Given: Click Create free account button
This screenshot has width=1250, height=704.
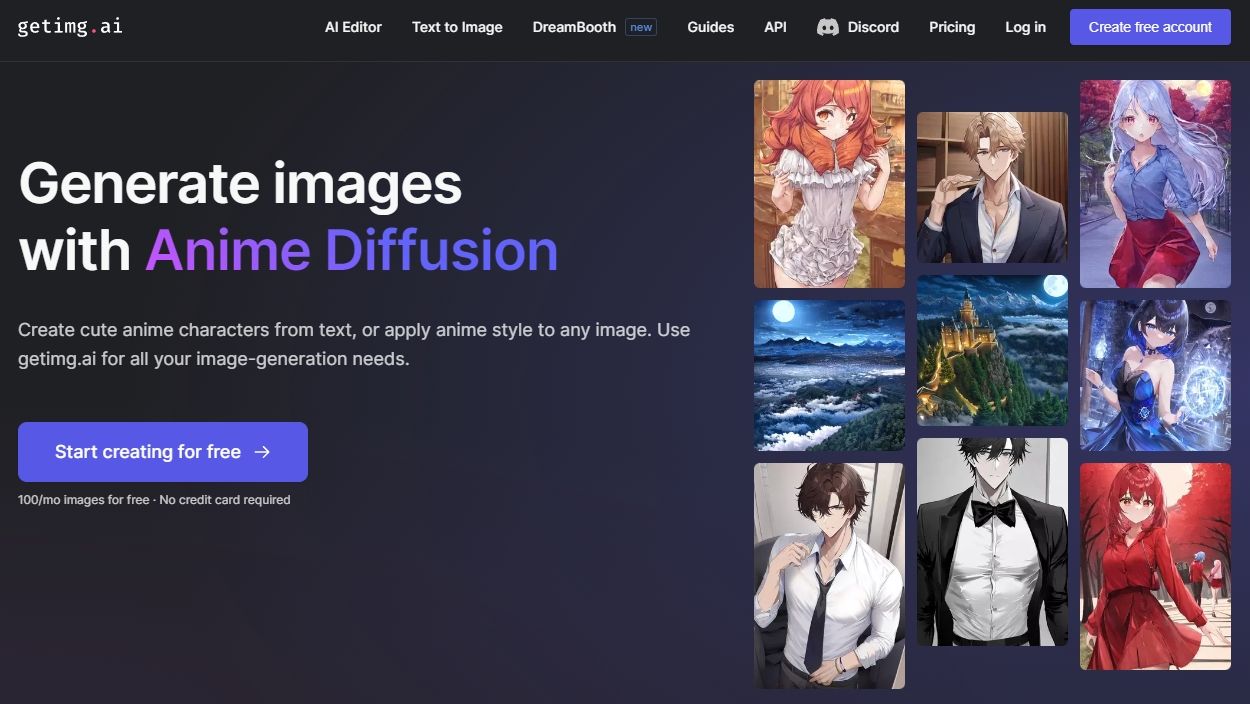Looking at the screenshot, I should (x=1150, y=27).
